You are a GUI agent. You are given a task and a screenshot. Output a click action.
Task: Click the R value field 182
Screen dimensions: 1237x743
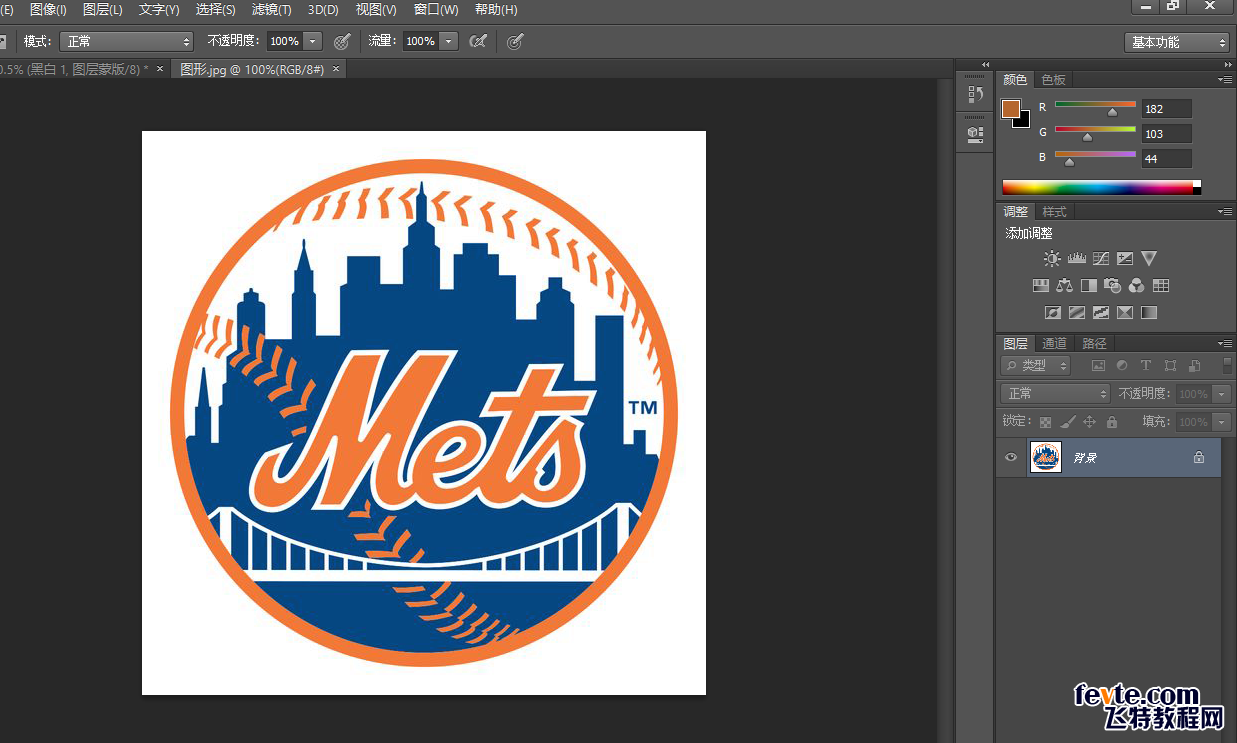point(1166,108)
